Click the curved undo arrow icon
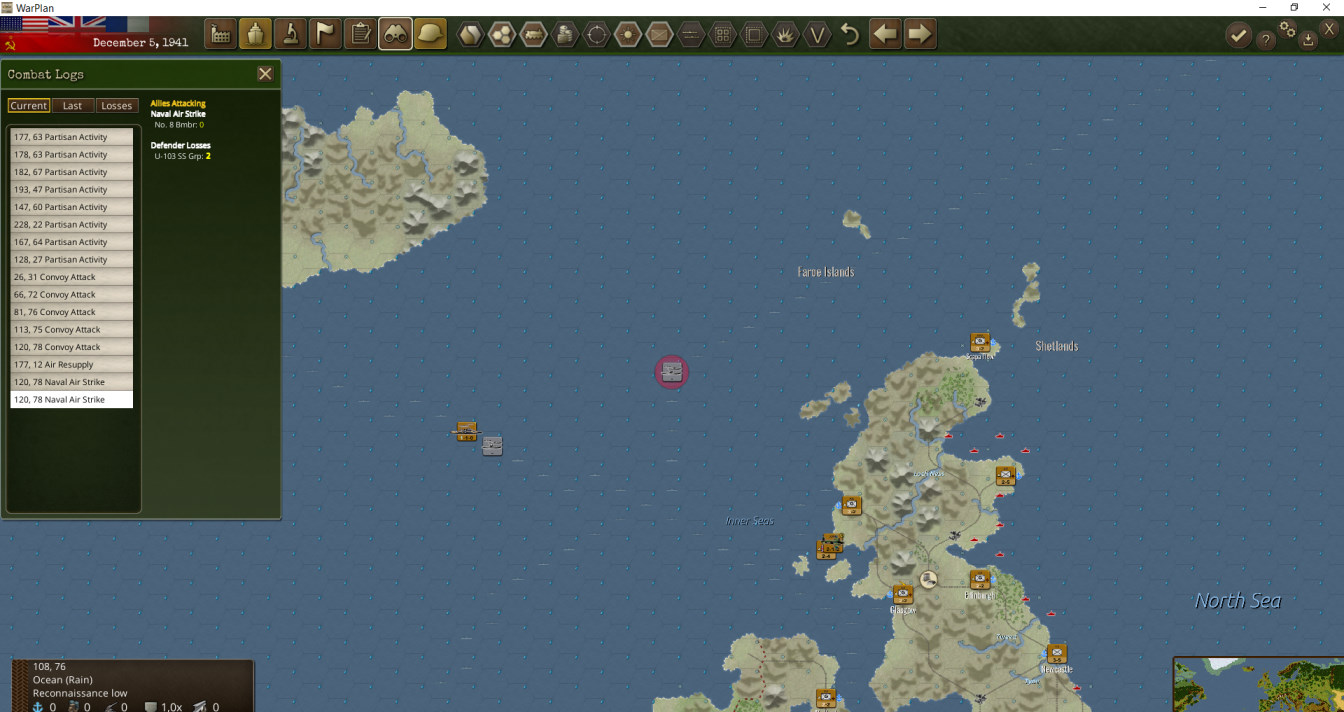The width and height of the screenshot is (1344, 712). (x=850, y=35)
